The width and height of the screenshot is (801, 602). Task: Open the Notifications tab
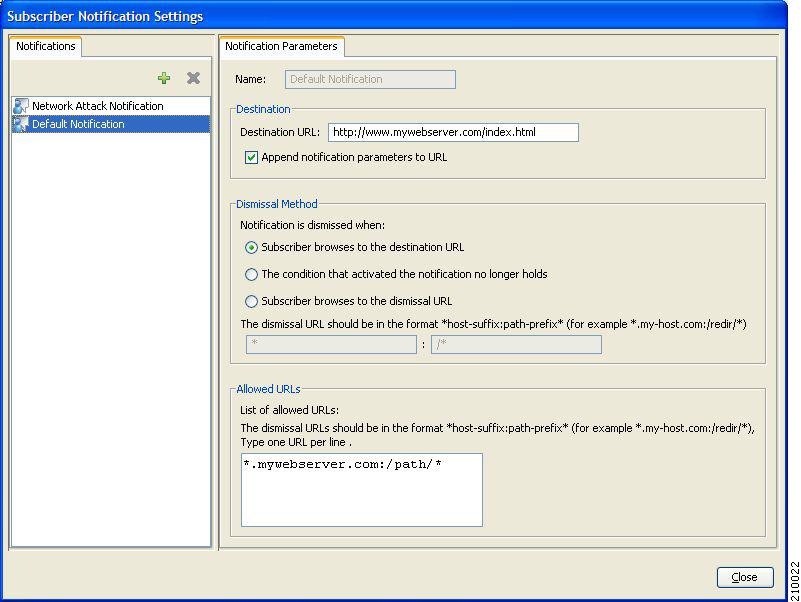click(45, 46)
